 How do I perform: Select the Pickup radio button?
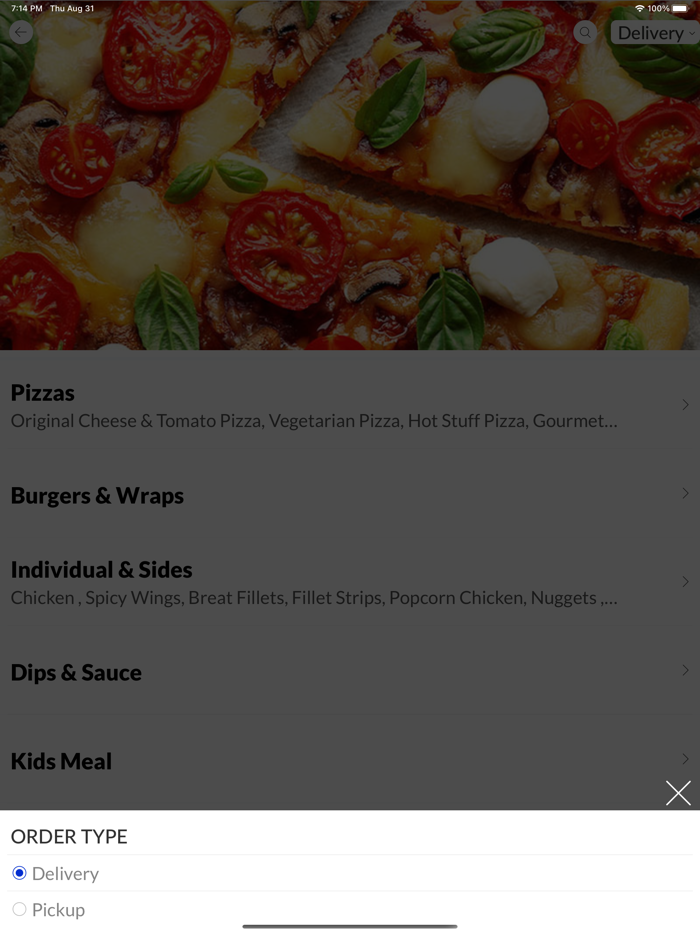[18, 909]
